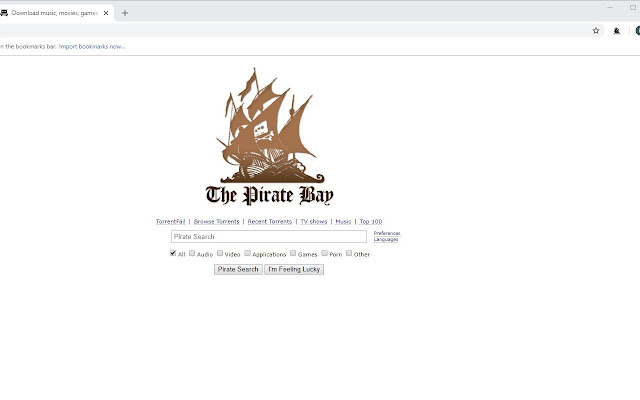The image size is (640, 400).
Task: Open Preferences link
Action: coord(387,233)
